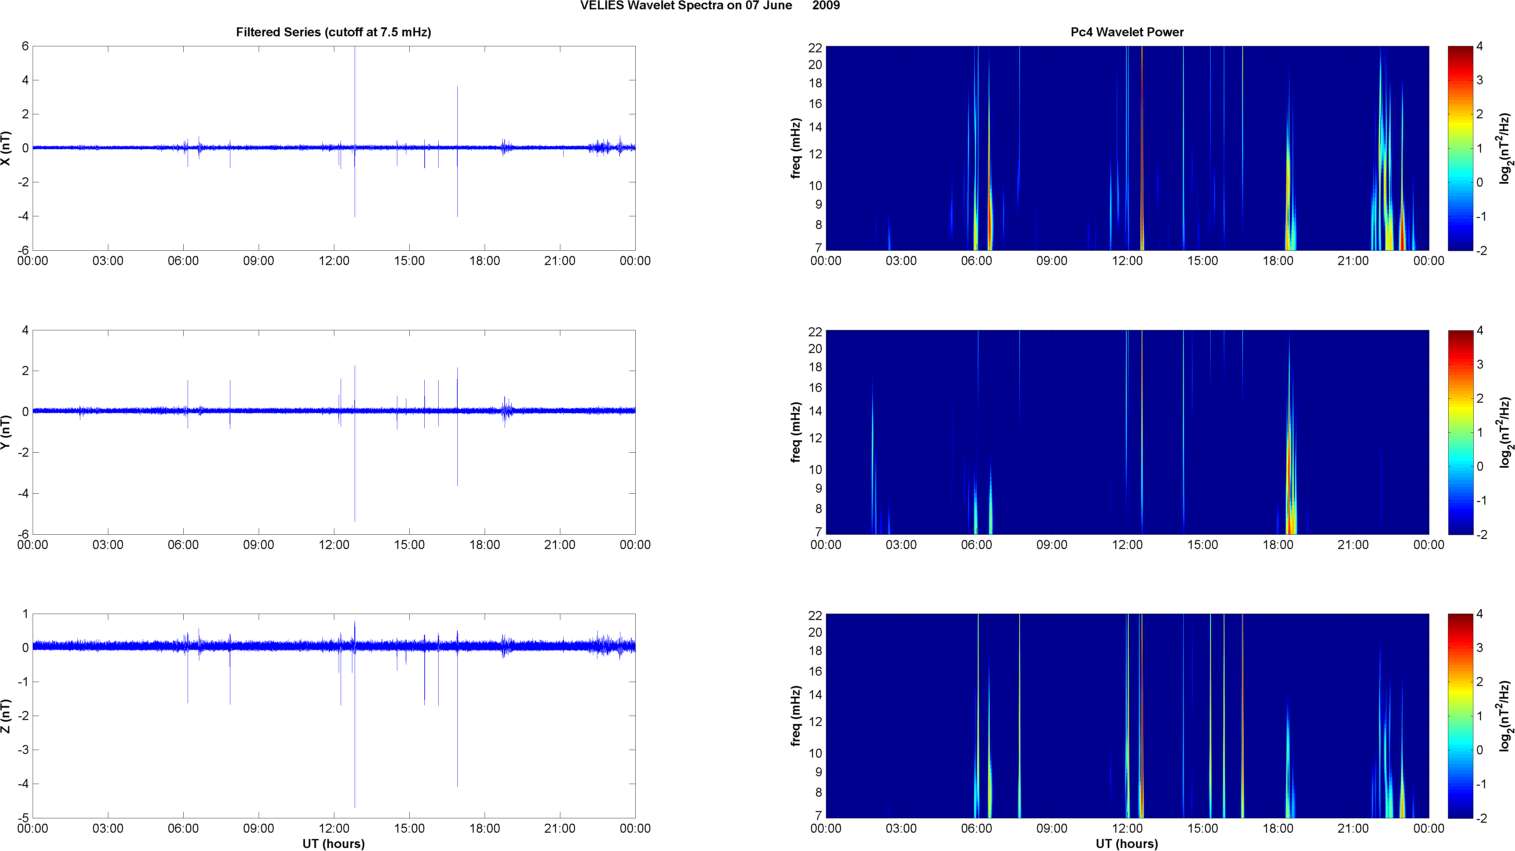Click the 12:00 tick under the Z series plot

click(x=334, y=828)
